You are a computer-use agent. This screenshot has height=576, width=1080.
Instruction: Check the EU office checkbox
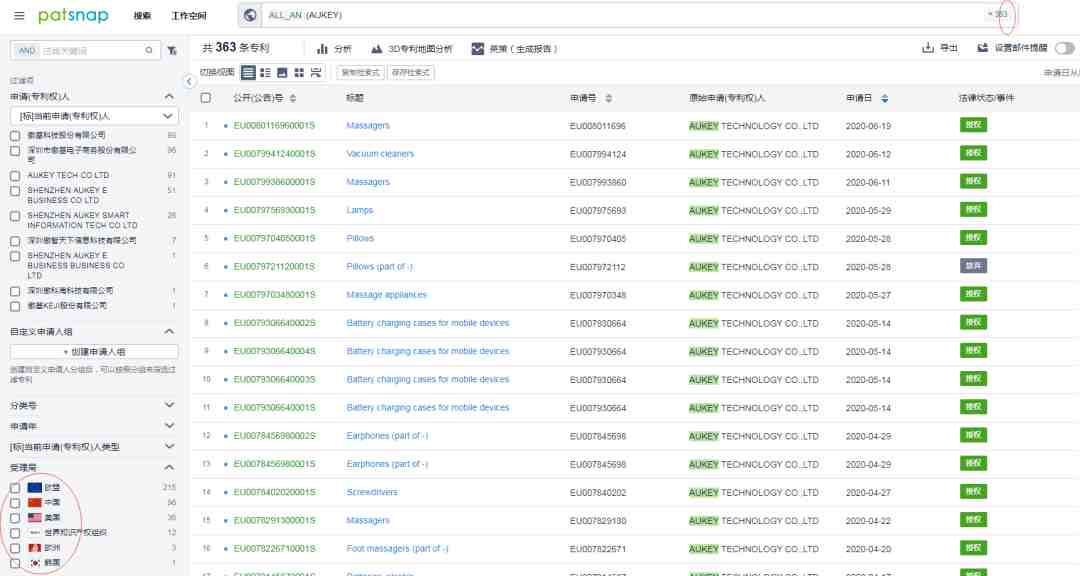click(15, 488)
